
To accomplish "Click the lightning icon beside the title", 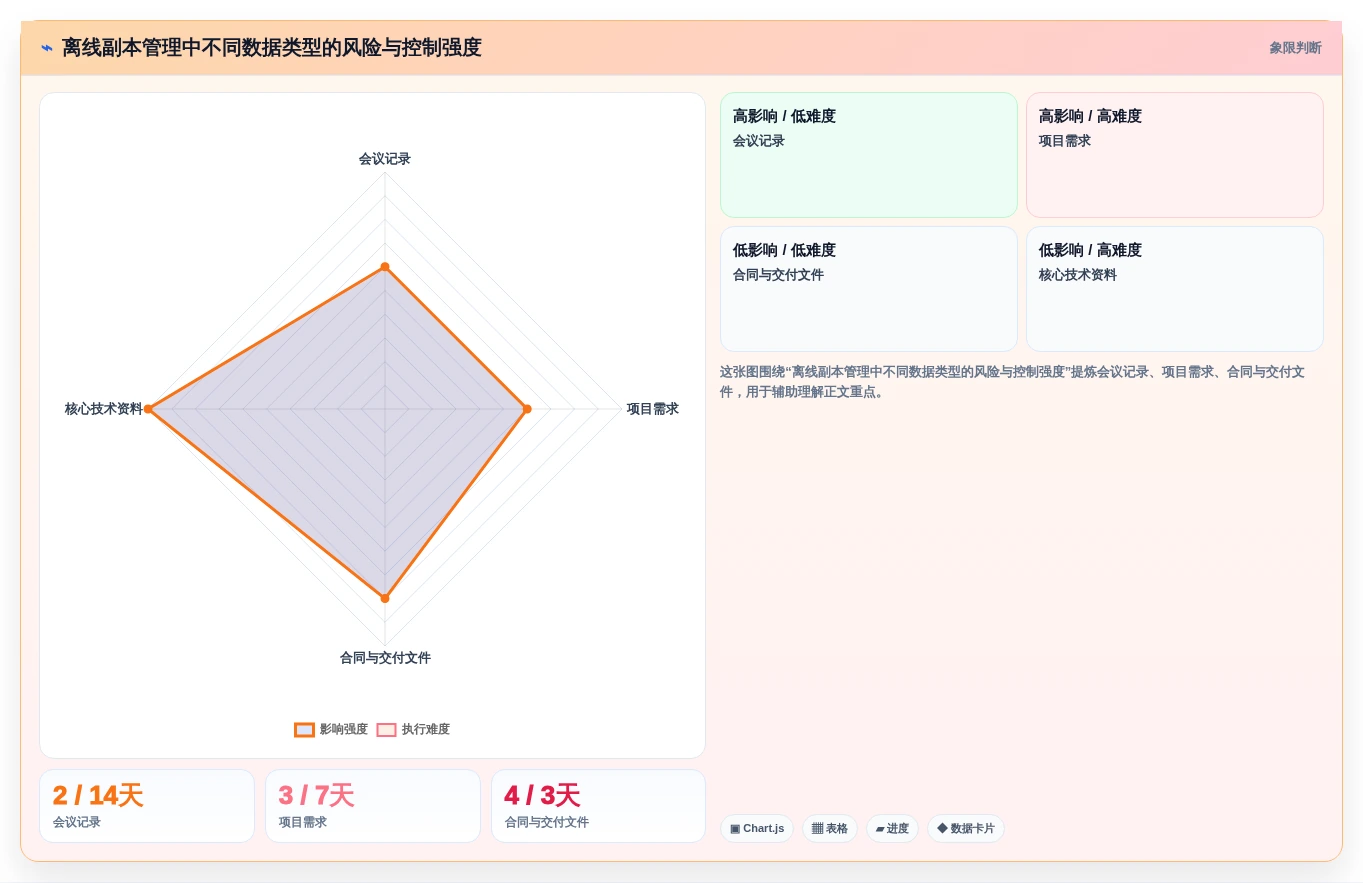I will [x=46, y=48].
